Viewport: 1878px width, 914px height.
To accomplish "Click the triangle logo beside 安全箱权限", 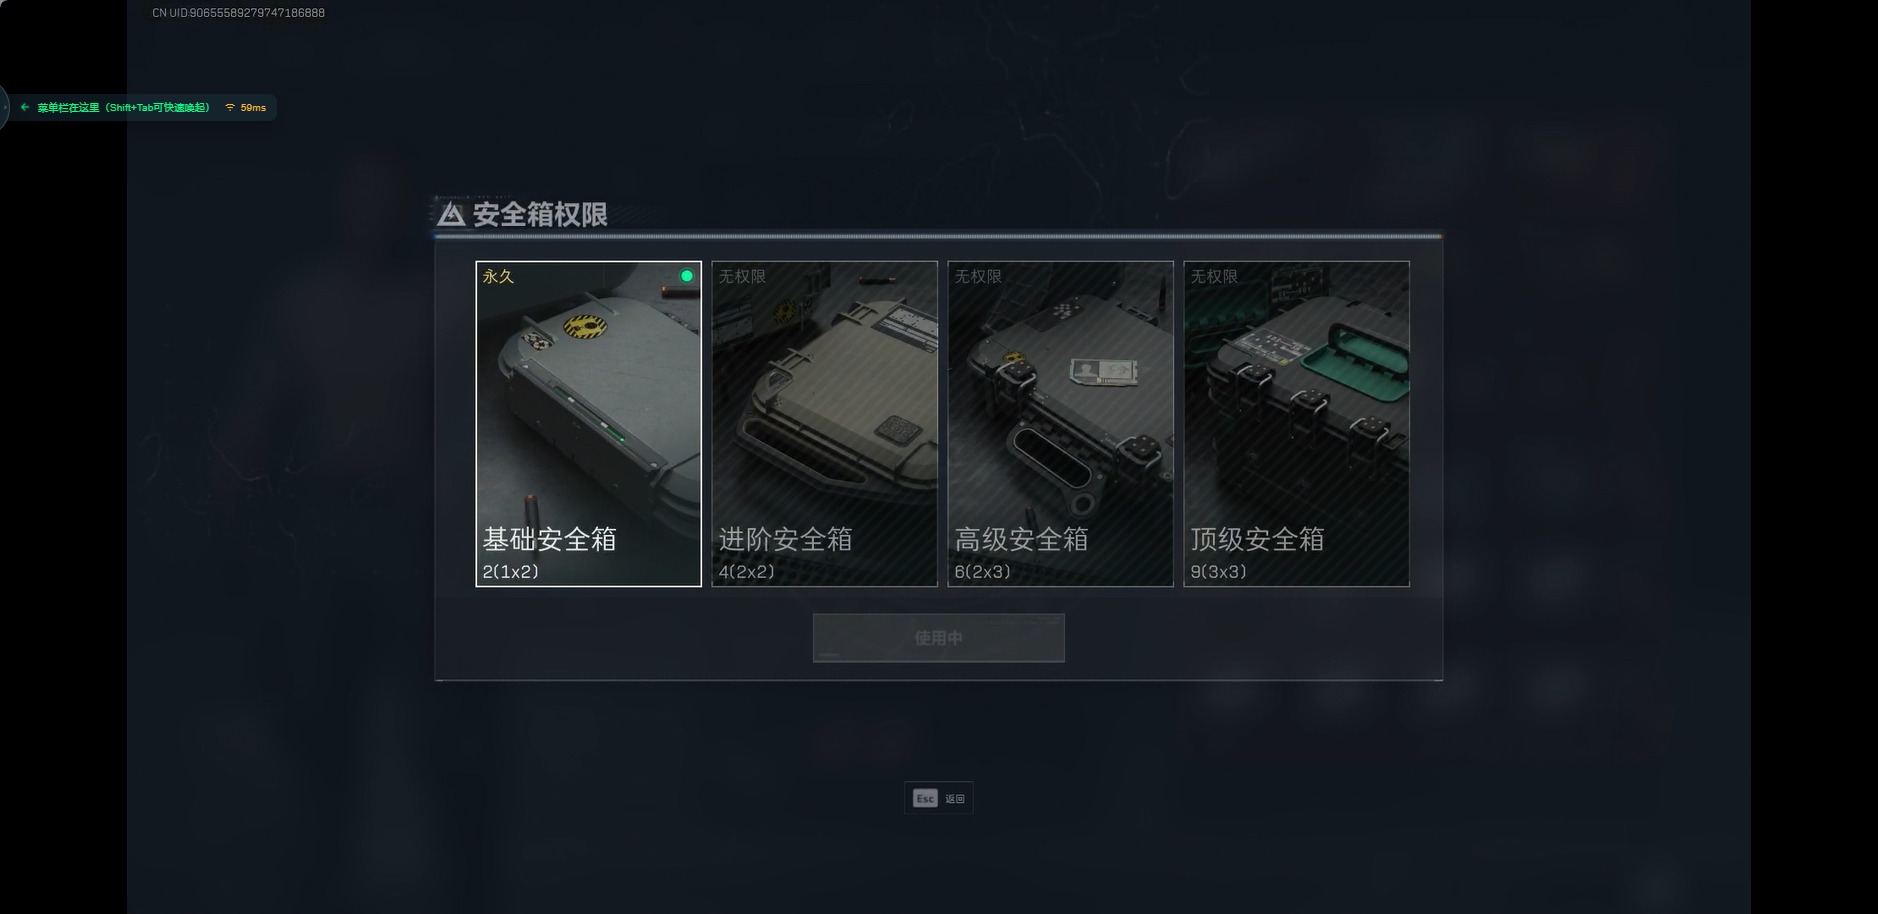I will [x=451, y=214].
